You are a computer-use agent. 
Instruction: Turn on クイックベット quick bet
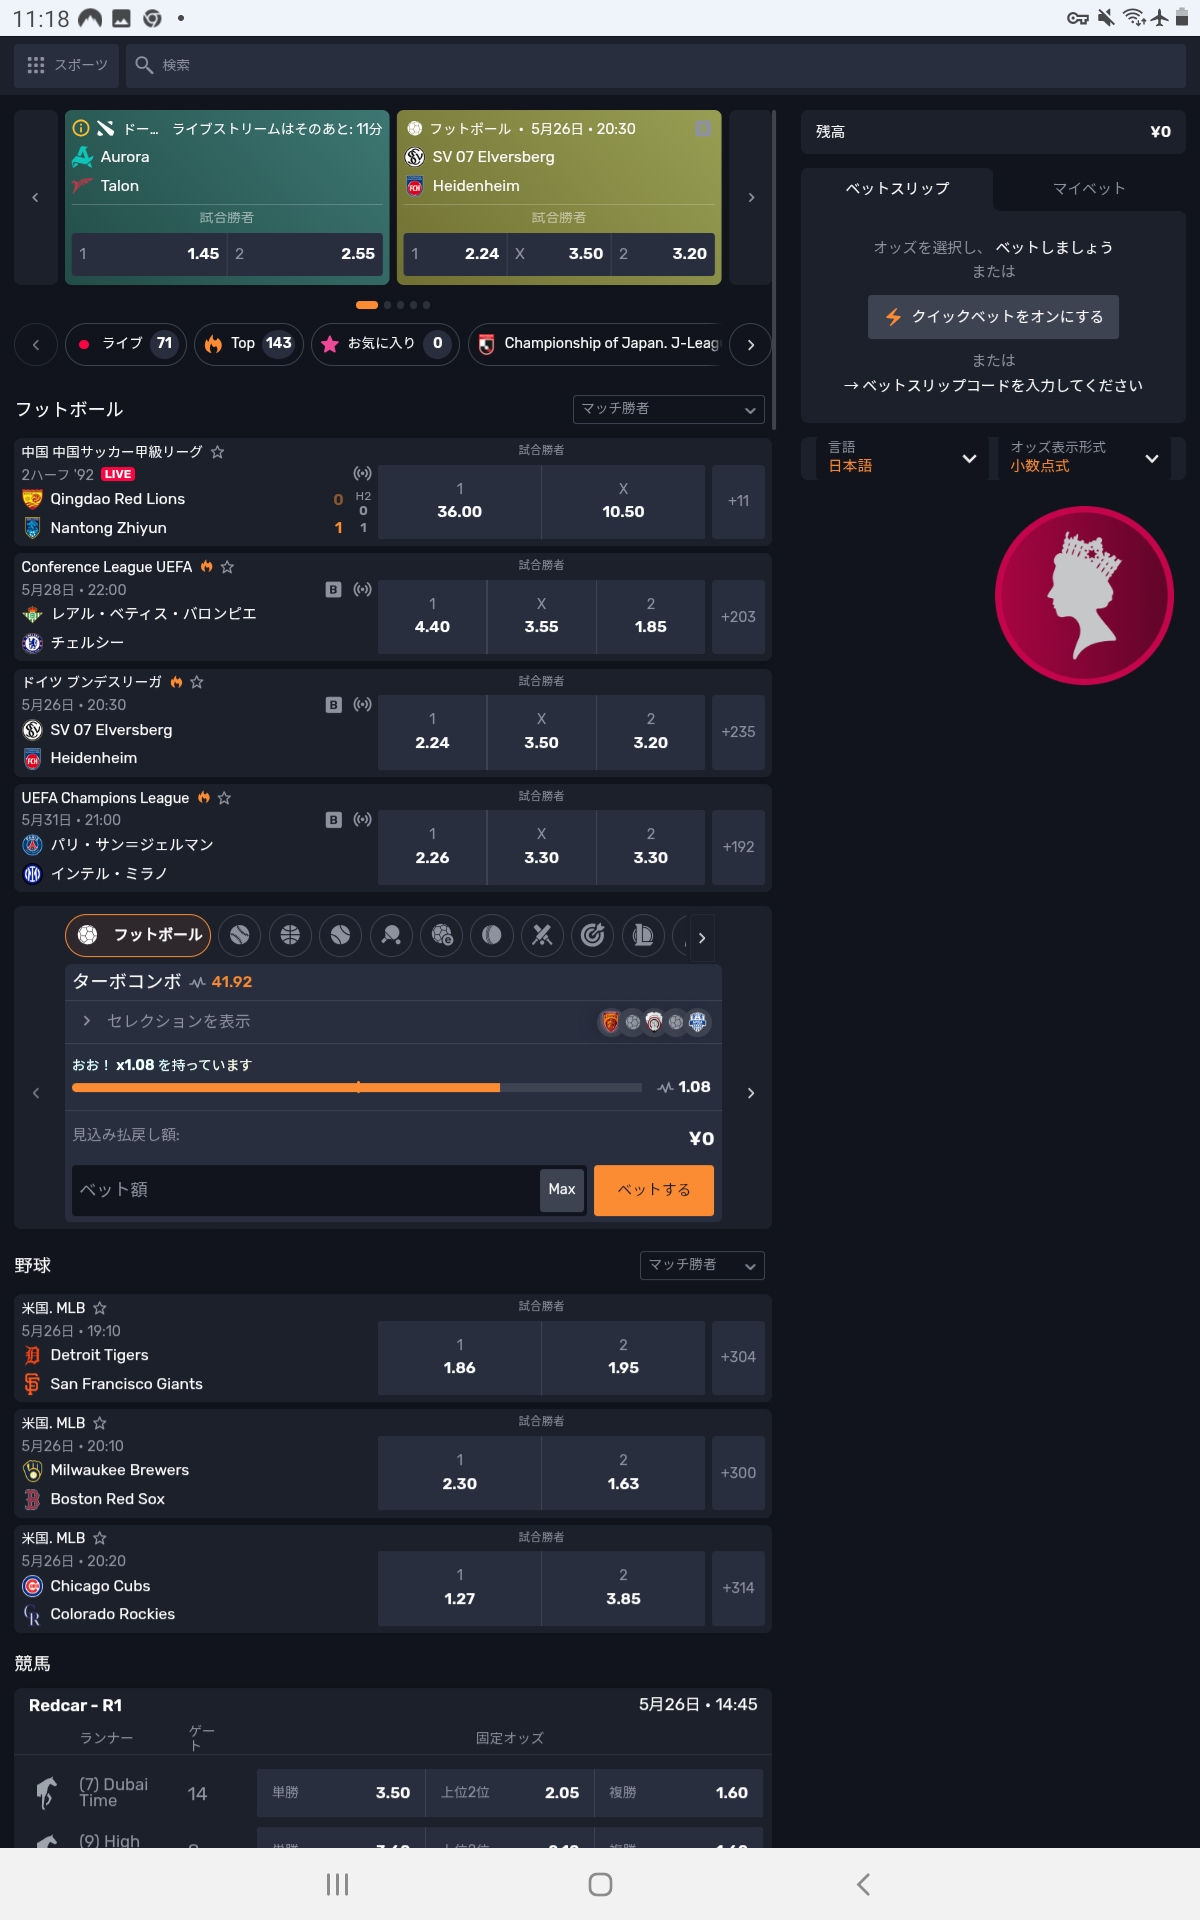tap(993, 317)
